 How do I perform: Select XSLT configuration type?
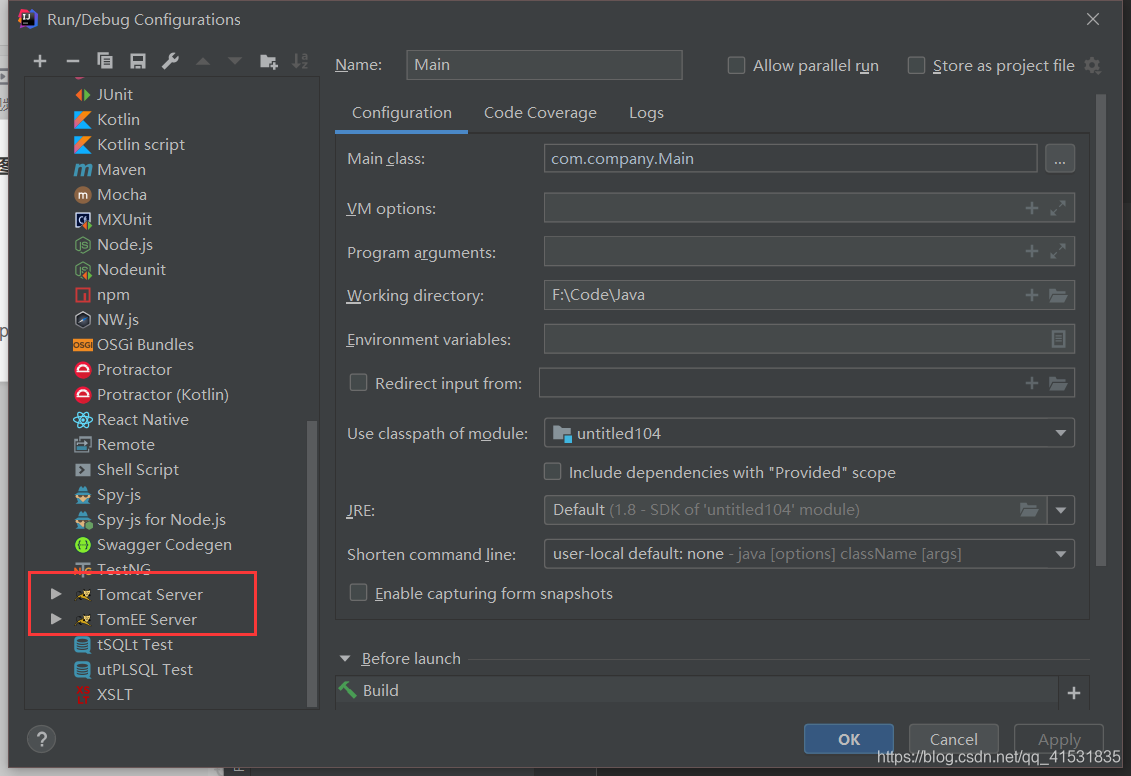[104, 695]
